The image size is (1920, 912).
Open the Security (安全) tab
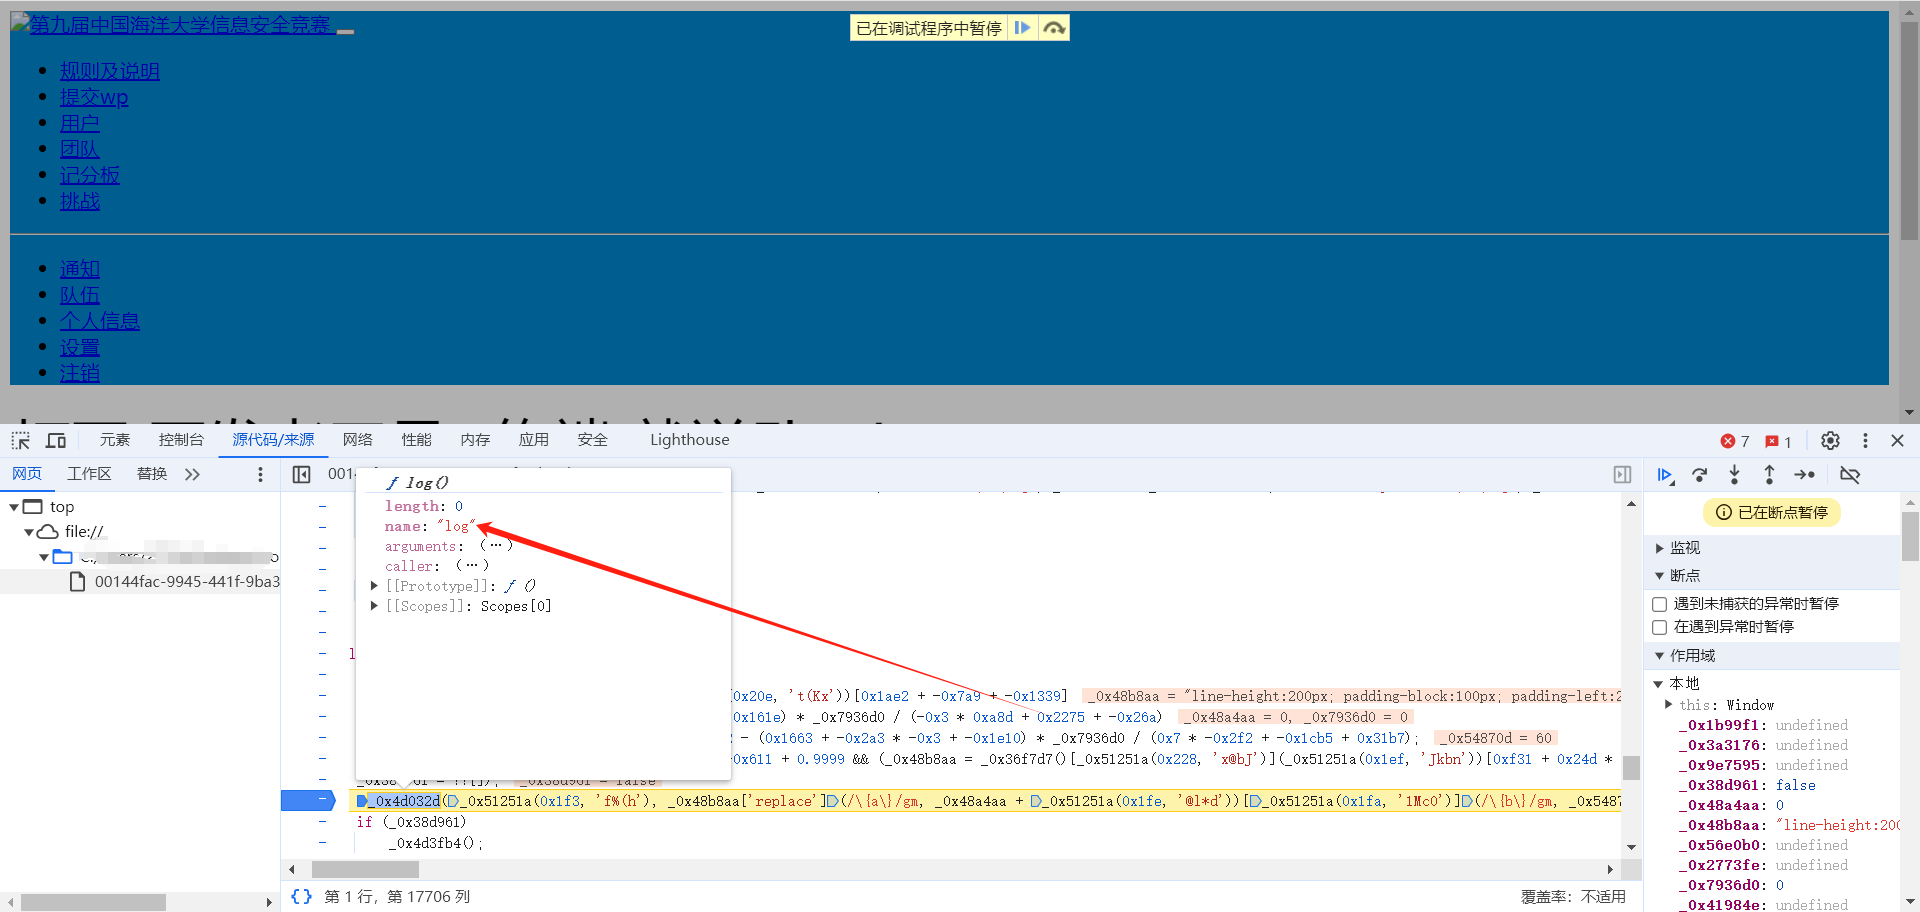pos(592,440)
